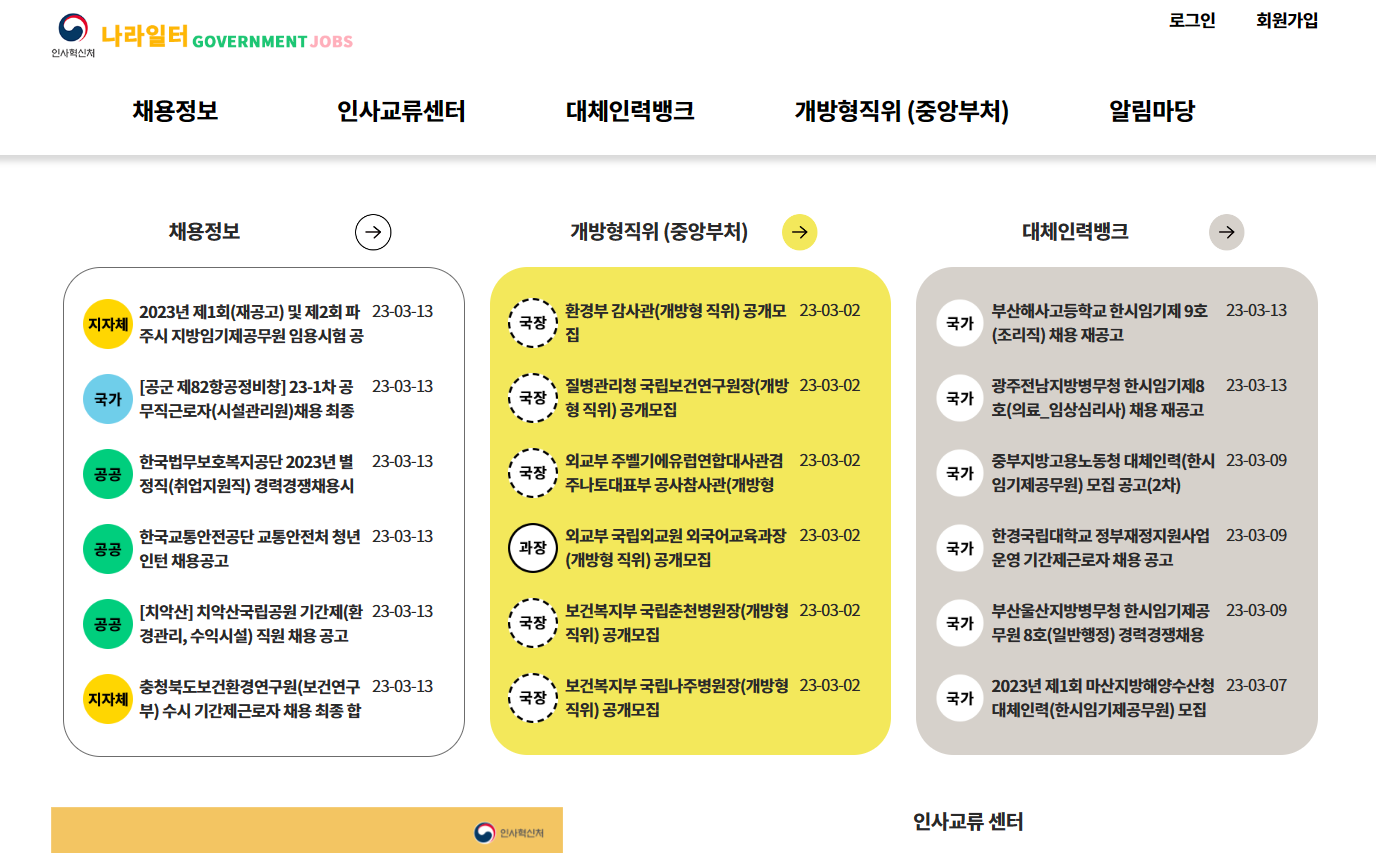
Task: Click the yellow 개방형직위 arrow icon
Action: pos(799,232)
